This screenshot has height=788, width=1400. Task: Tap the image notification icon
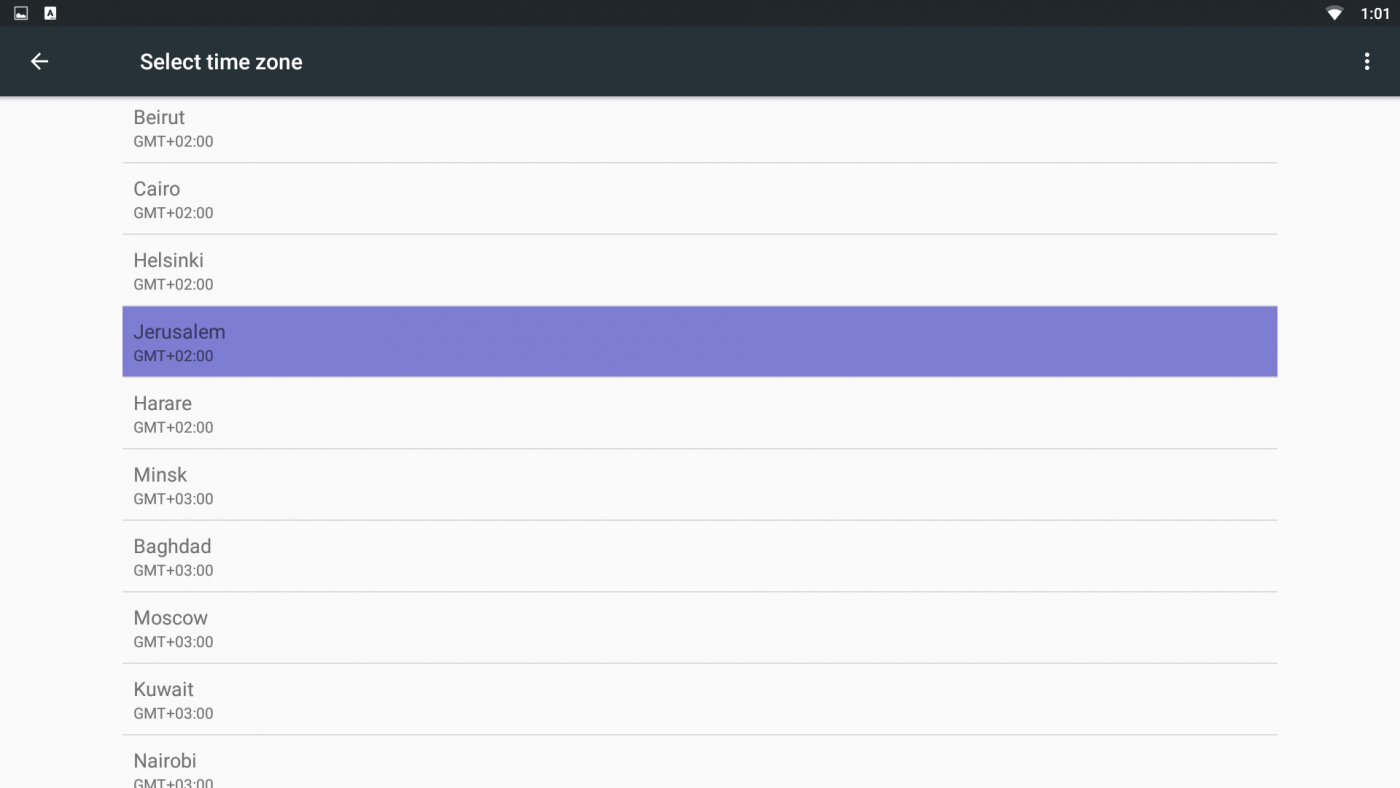21,14
